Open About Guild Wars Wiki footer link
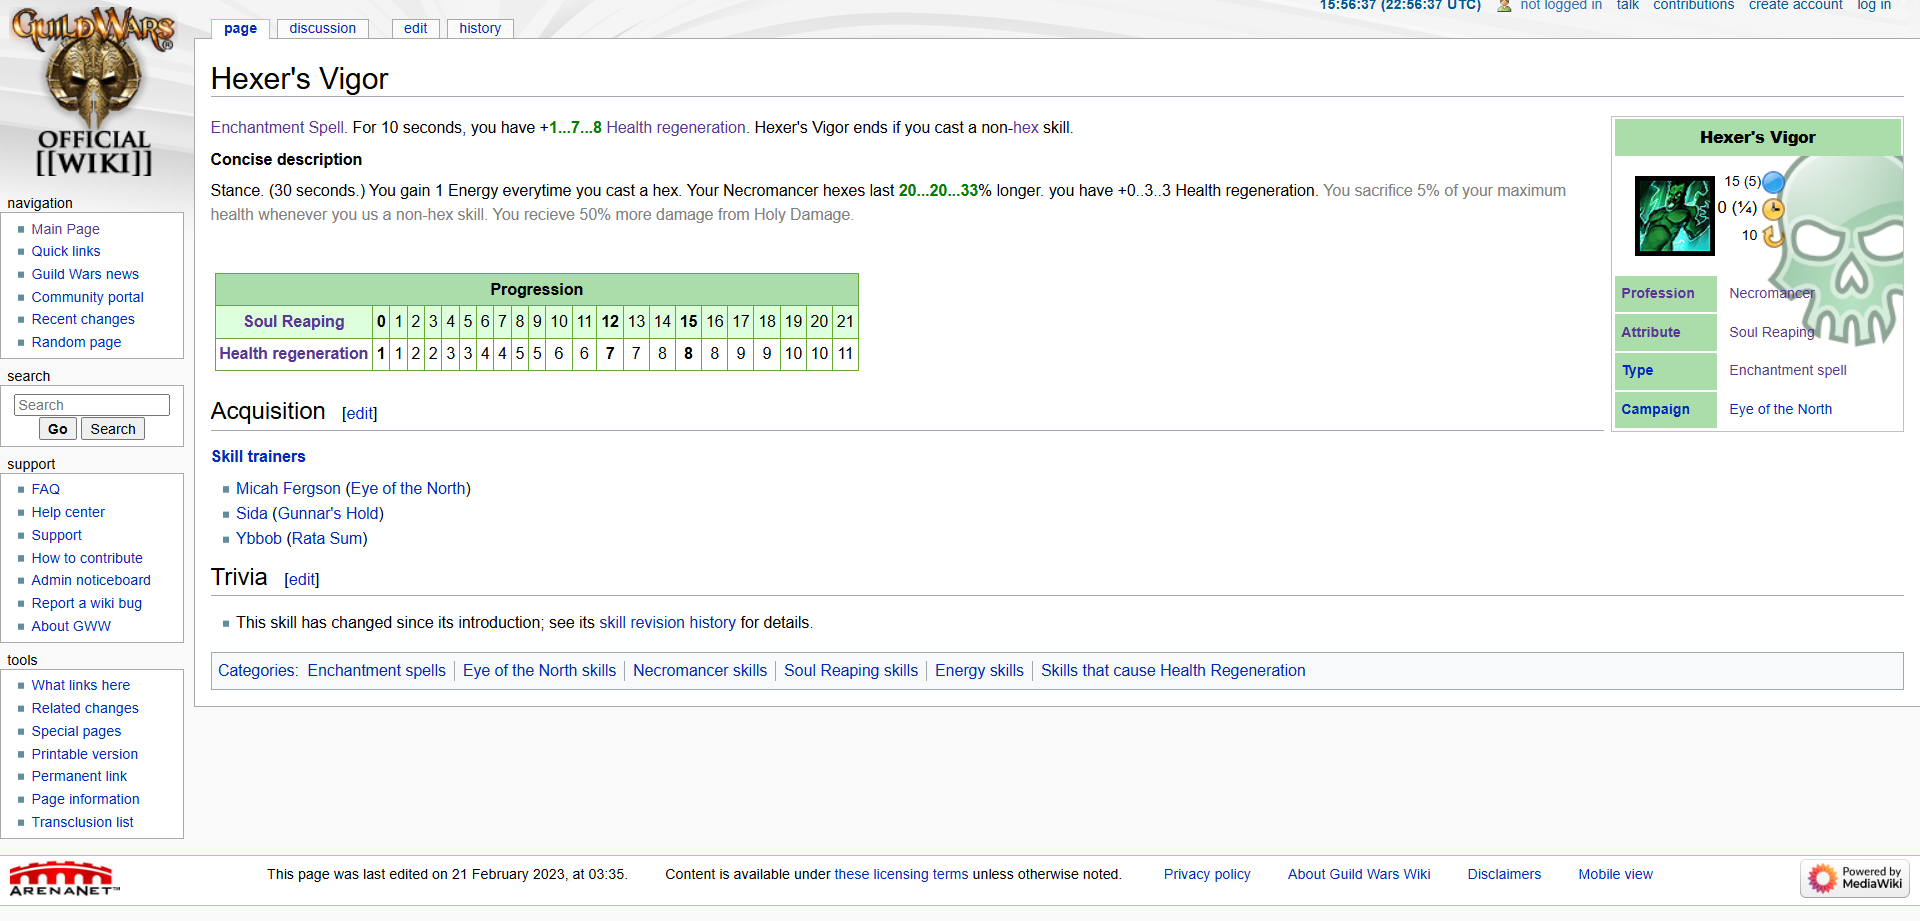The image size is (1920, 921). click(x=1359, y=874)
